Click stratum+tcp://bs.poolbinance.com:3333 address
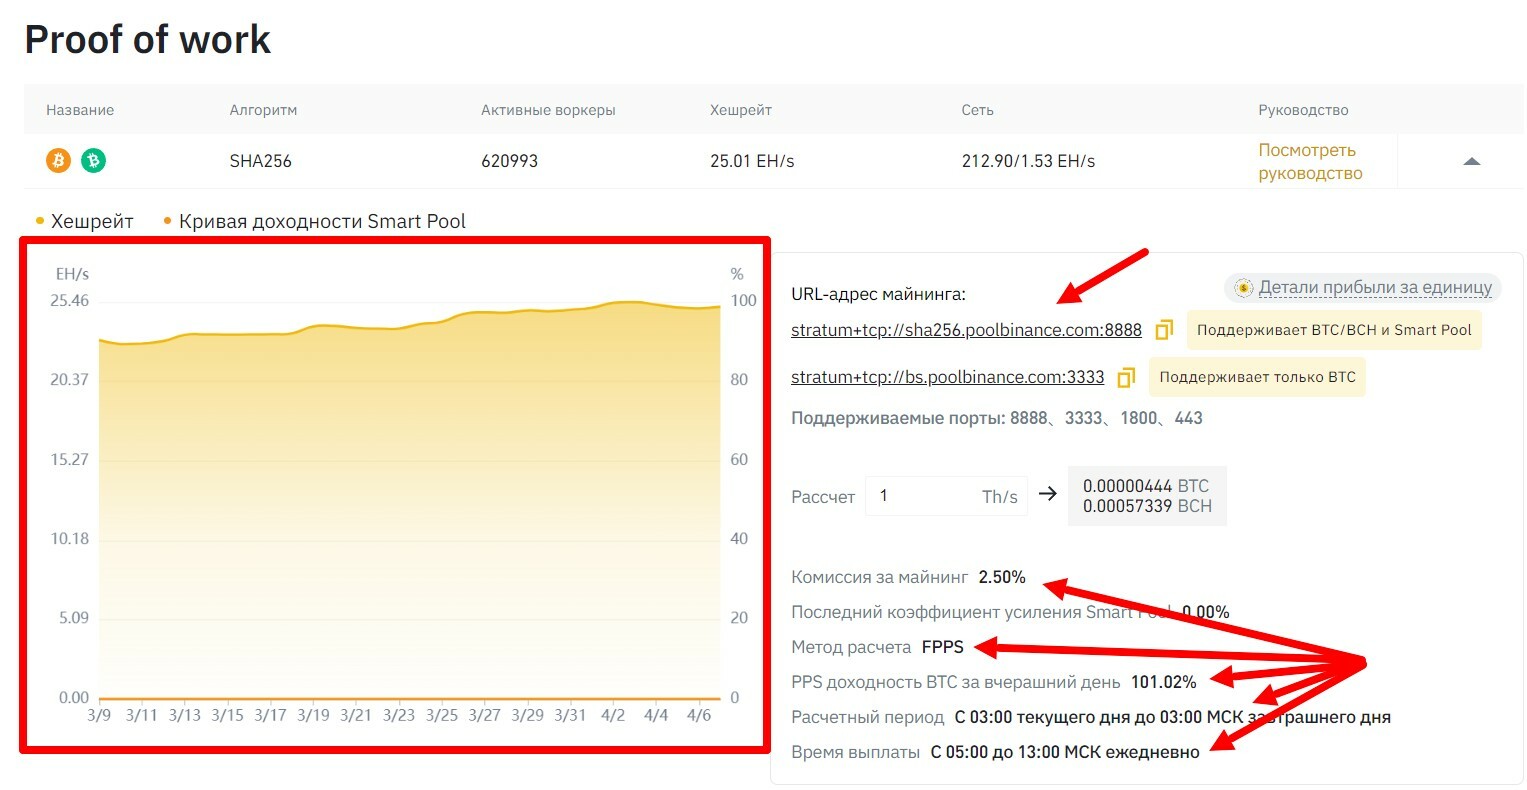 point(948,377)
